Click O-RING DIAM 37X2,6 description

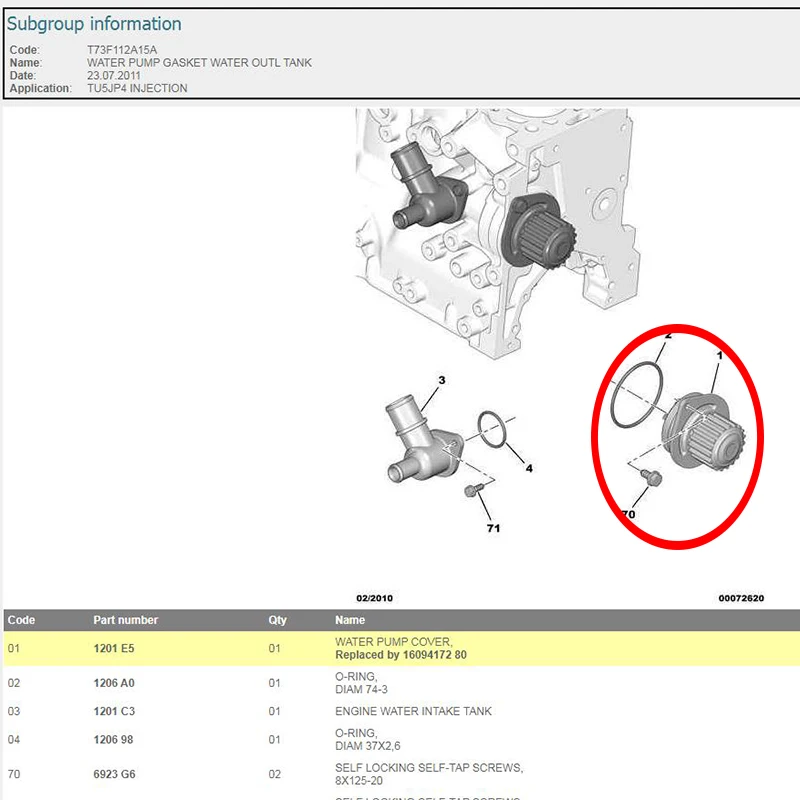367,739
